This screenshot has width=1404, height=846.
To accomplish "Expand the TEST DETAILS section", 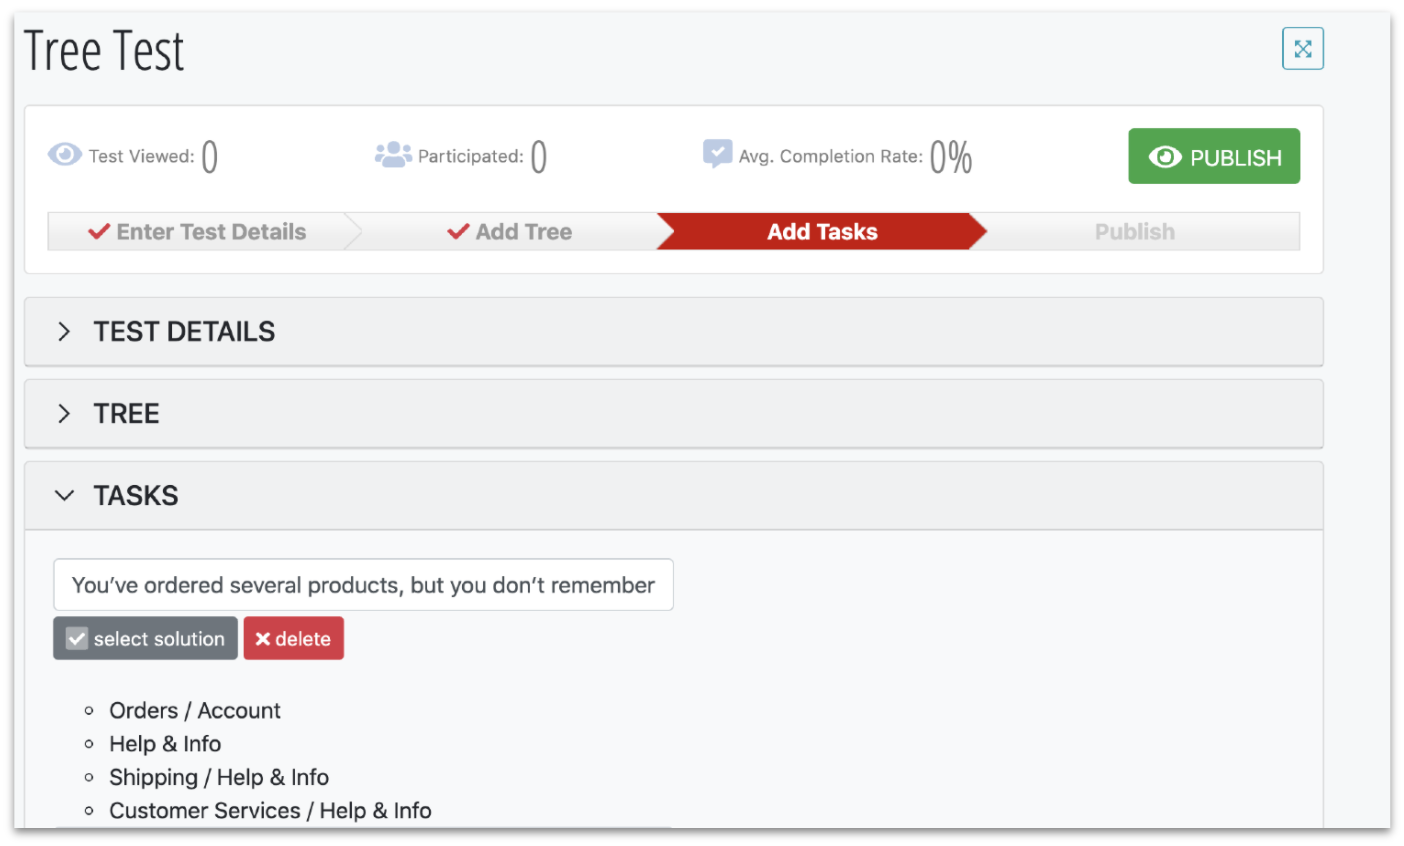I will point(673,332).
